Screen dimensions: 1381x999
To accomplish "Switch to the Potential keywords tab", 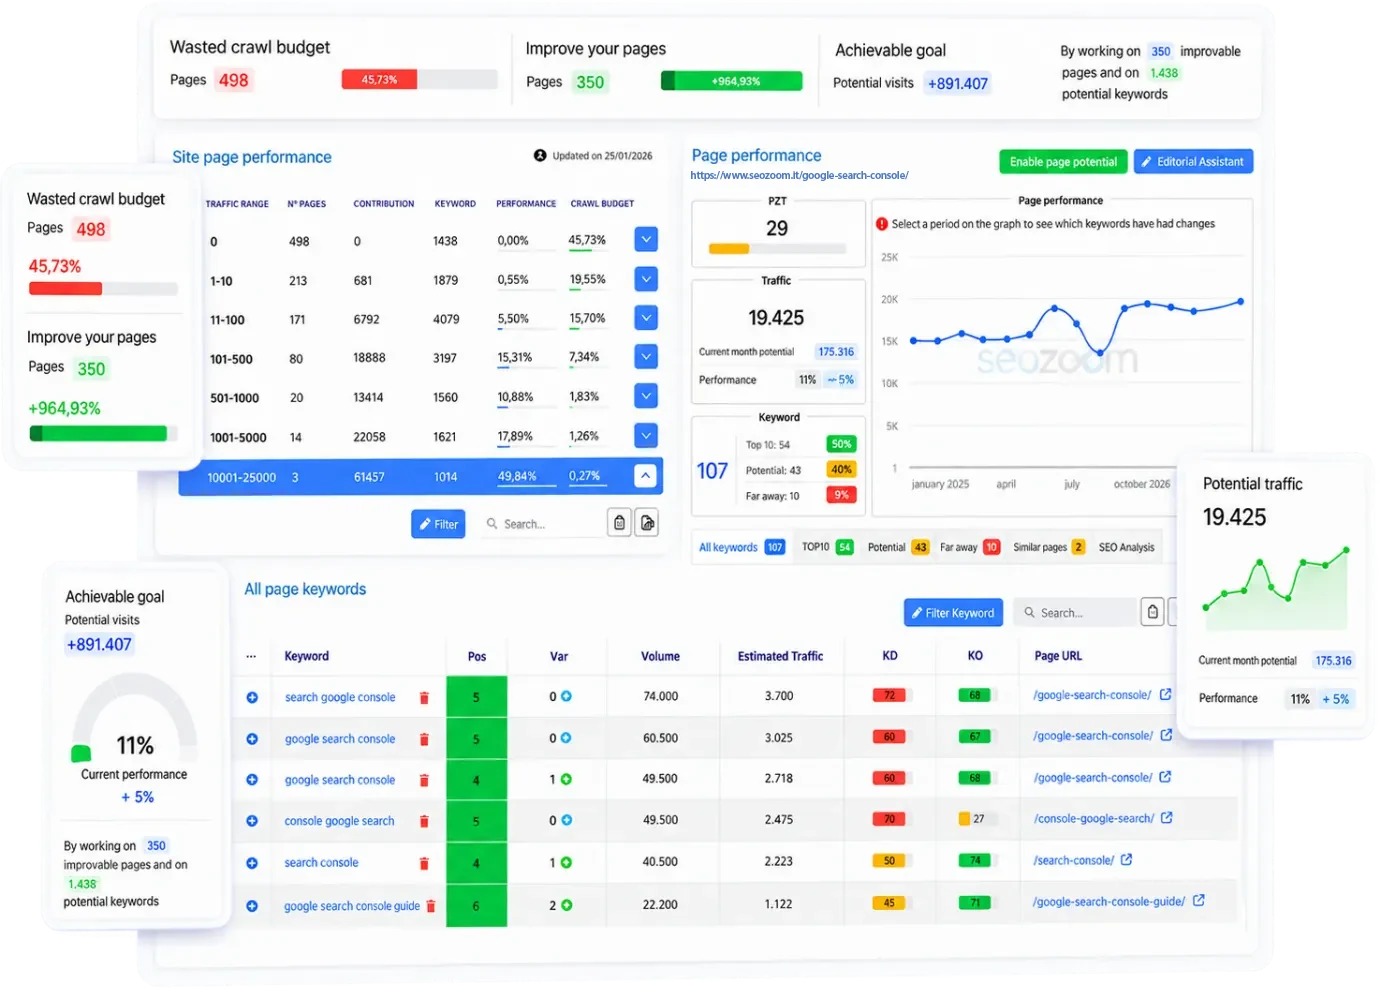I will [898, 547].
